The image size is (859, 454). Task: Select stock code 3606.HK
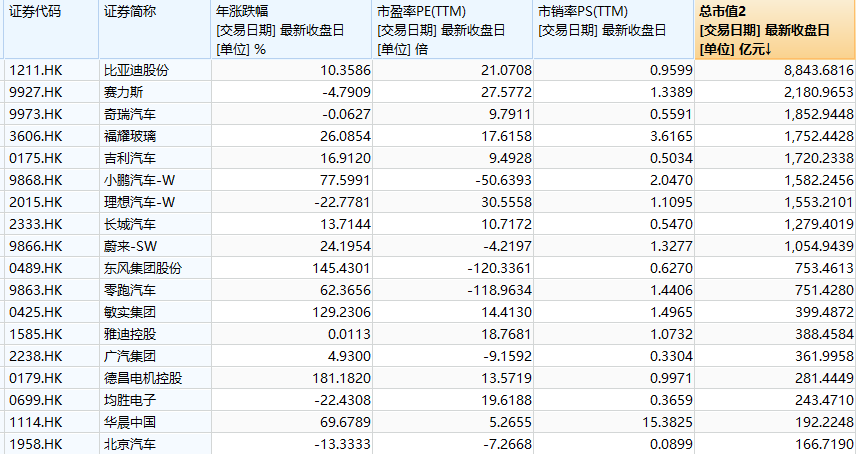tap(36, 136)
